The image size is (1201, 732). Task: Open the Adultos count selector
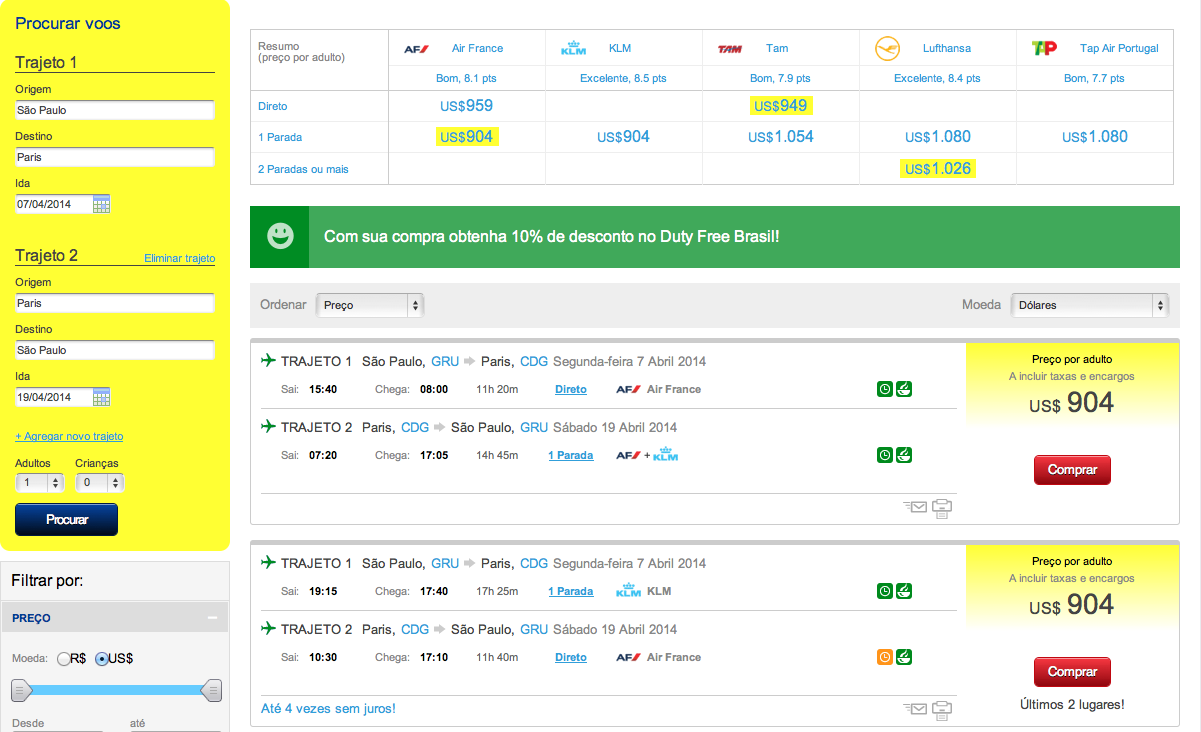click(40, 483)
